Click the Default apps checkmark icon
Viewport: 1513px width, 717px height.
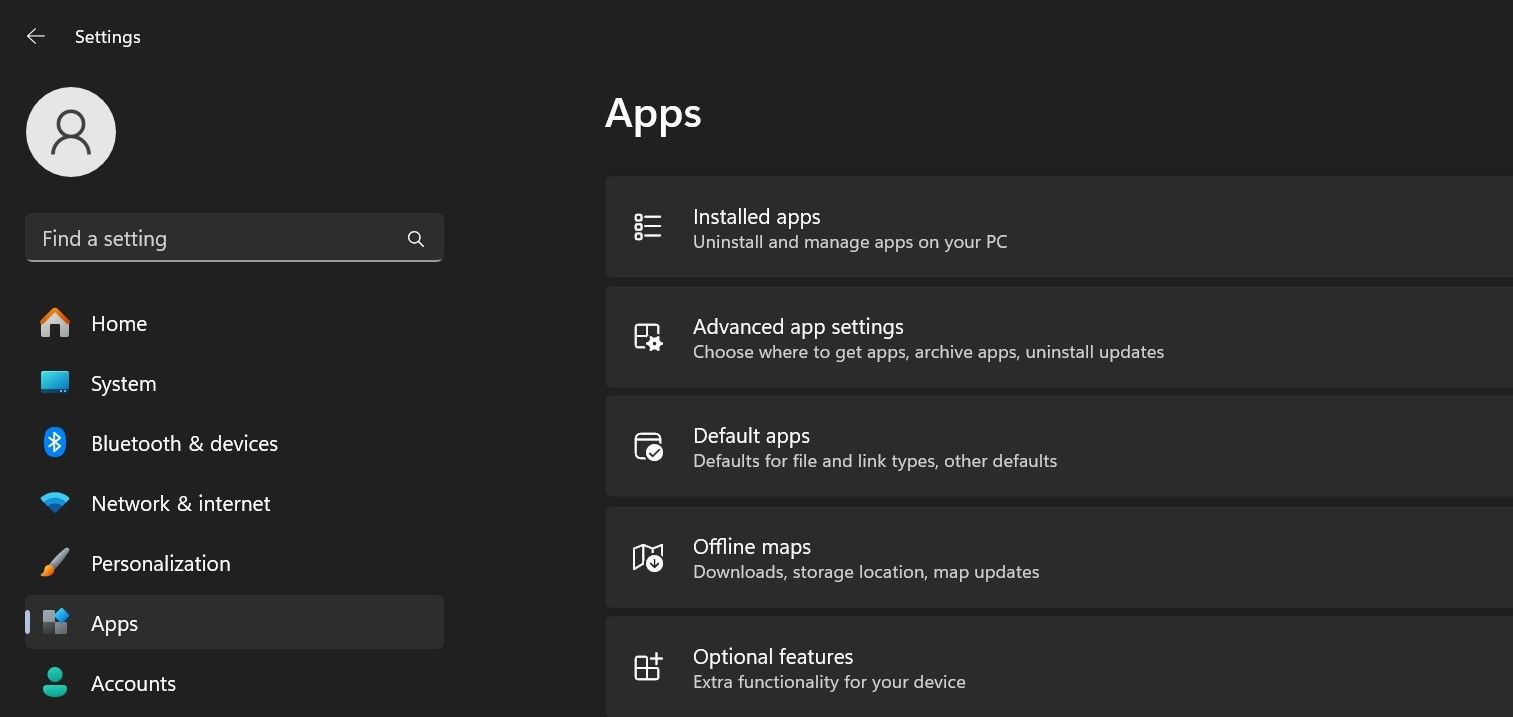647,446
